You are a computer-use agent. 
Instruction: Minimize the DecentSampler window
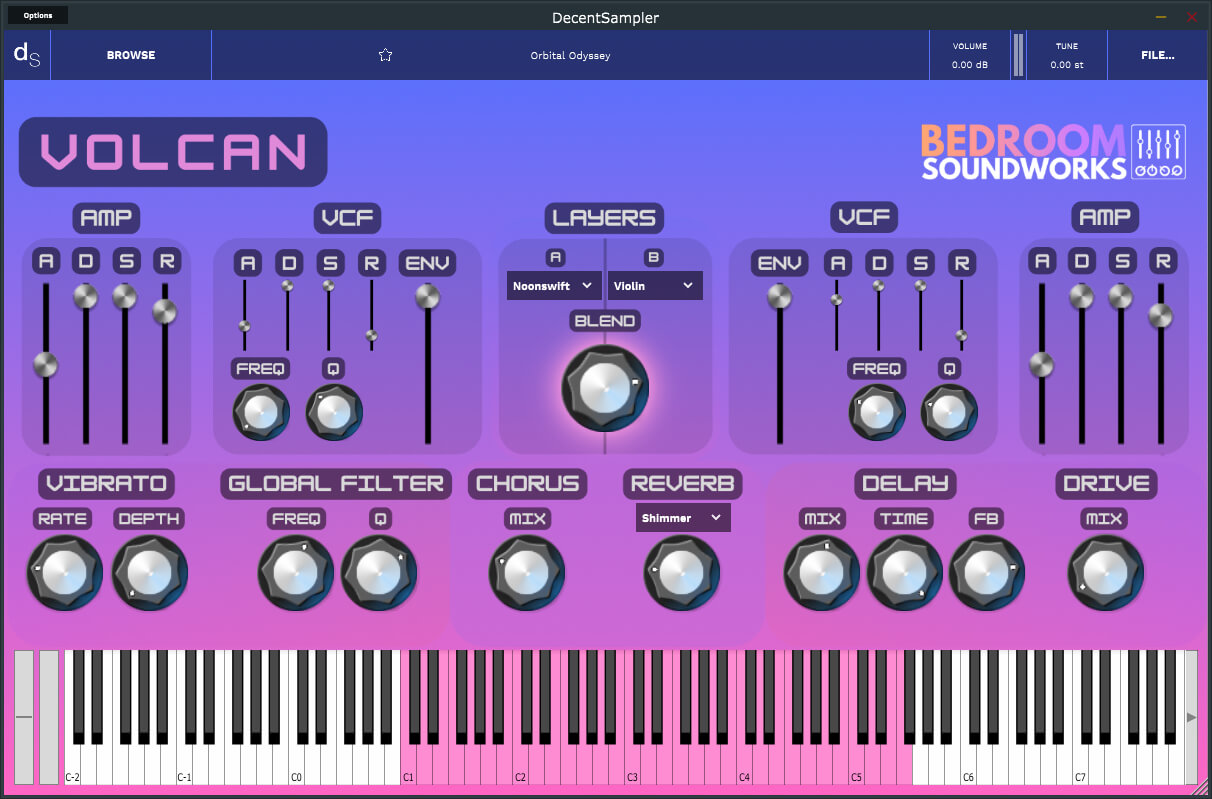(x=1161, y=17)
